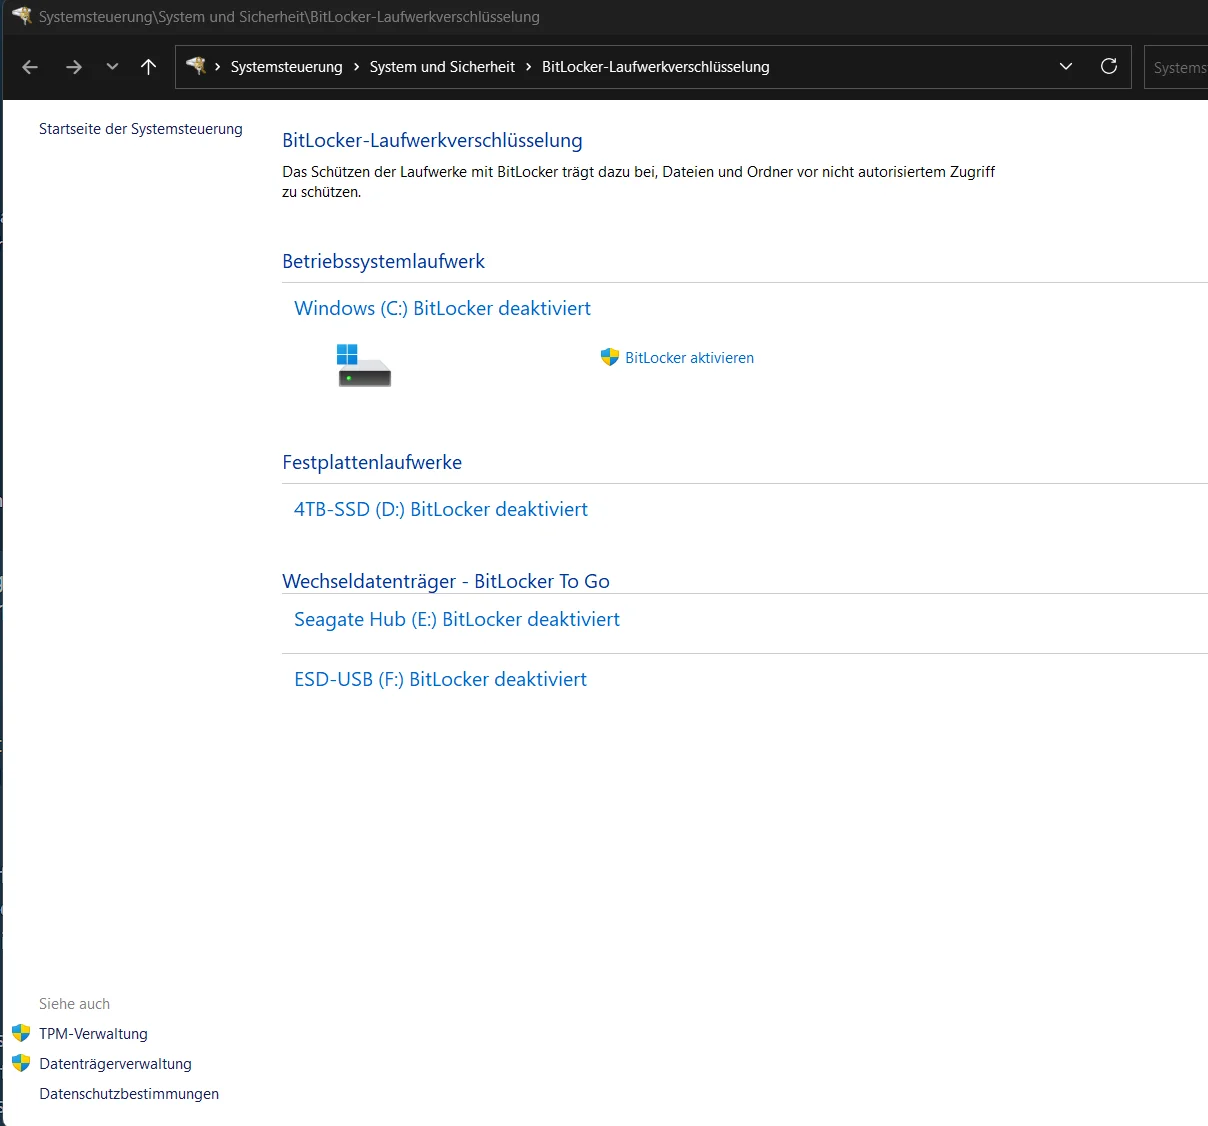Click the Siehe auch label
Viewport: 1208px width, 1126px height.
(x=74, y=1004)
